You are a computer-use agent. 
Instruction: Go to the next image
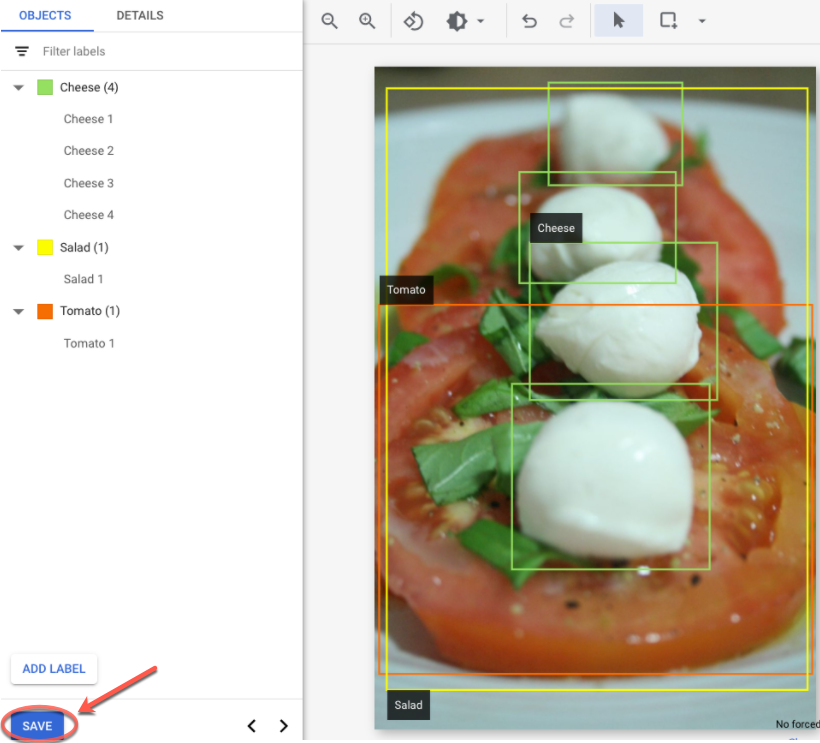point(283,725)
